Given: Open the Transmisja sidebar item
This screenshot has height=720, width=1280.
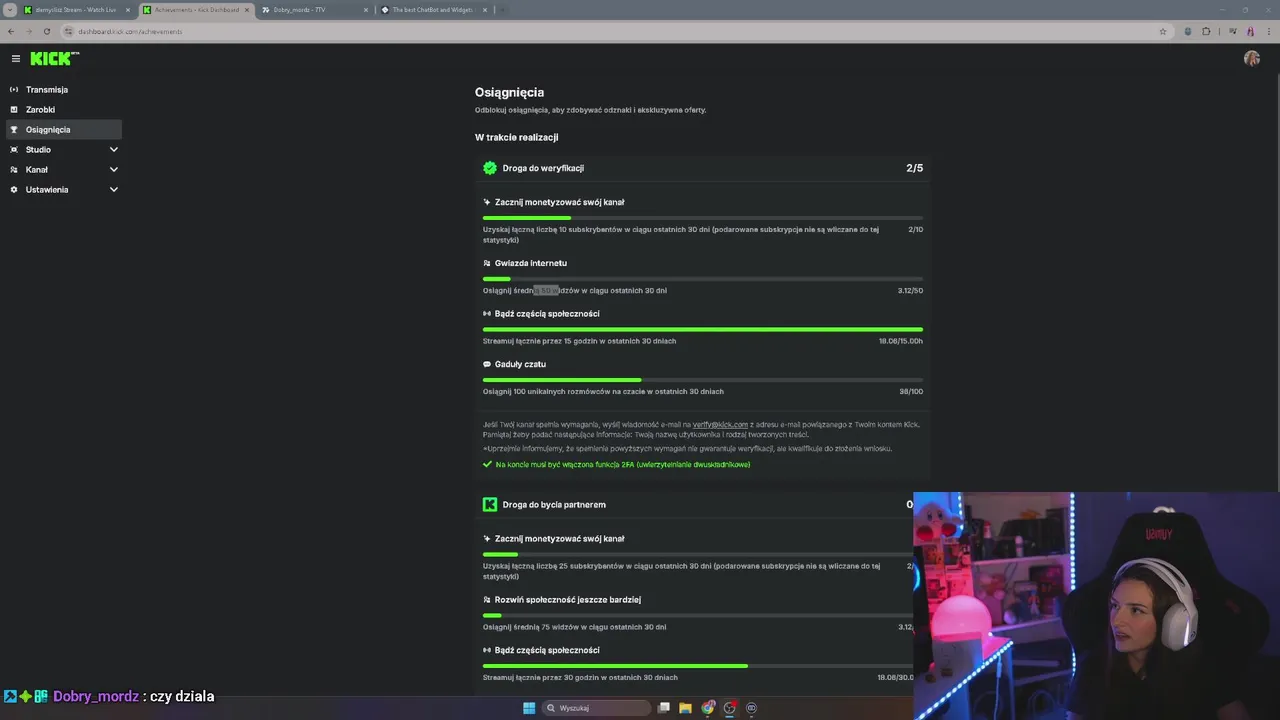Looking at the screenshot, I should [x=64, y=89].
